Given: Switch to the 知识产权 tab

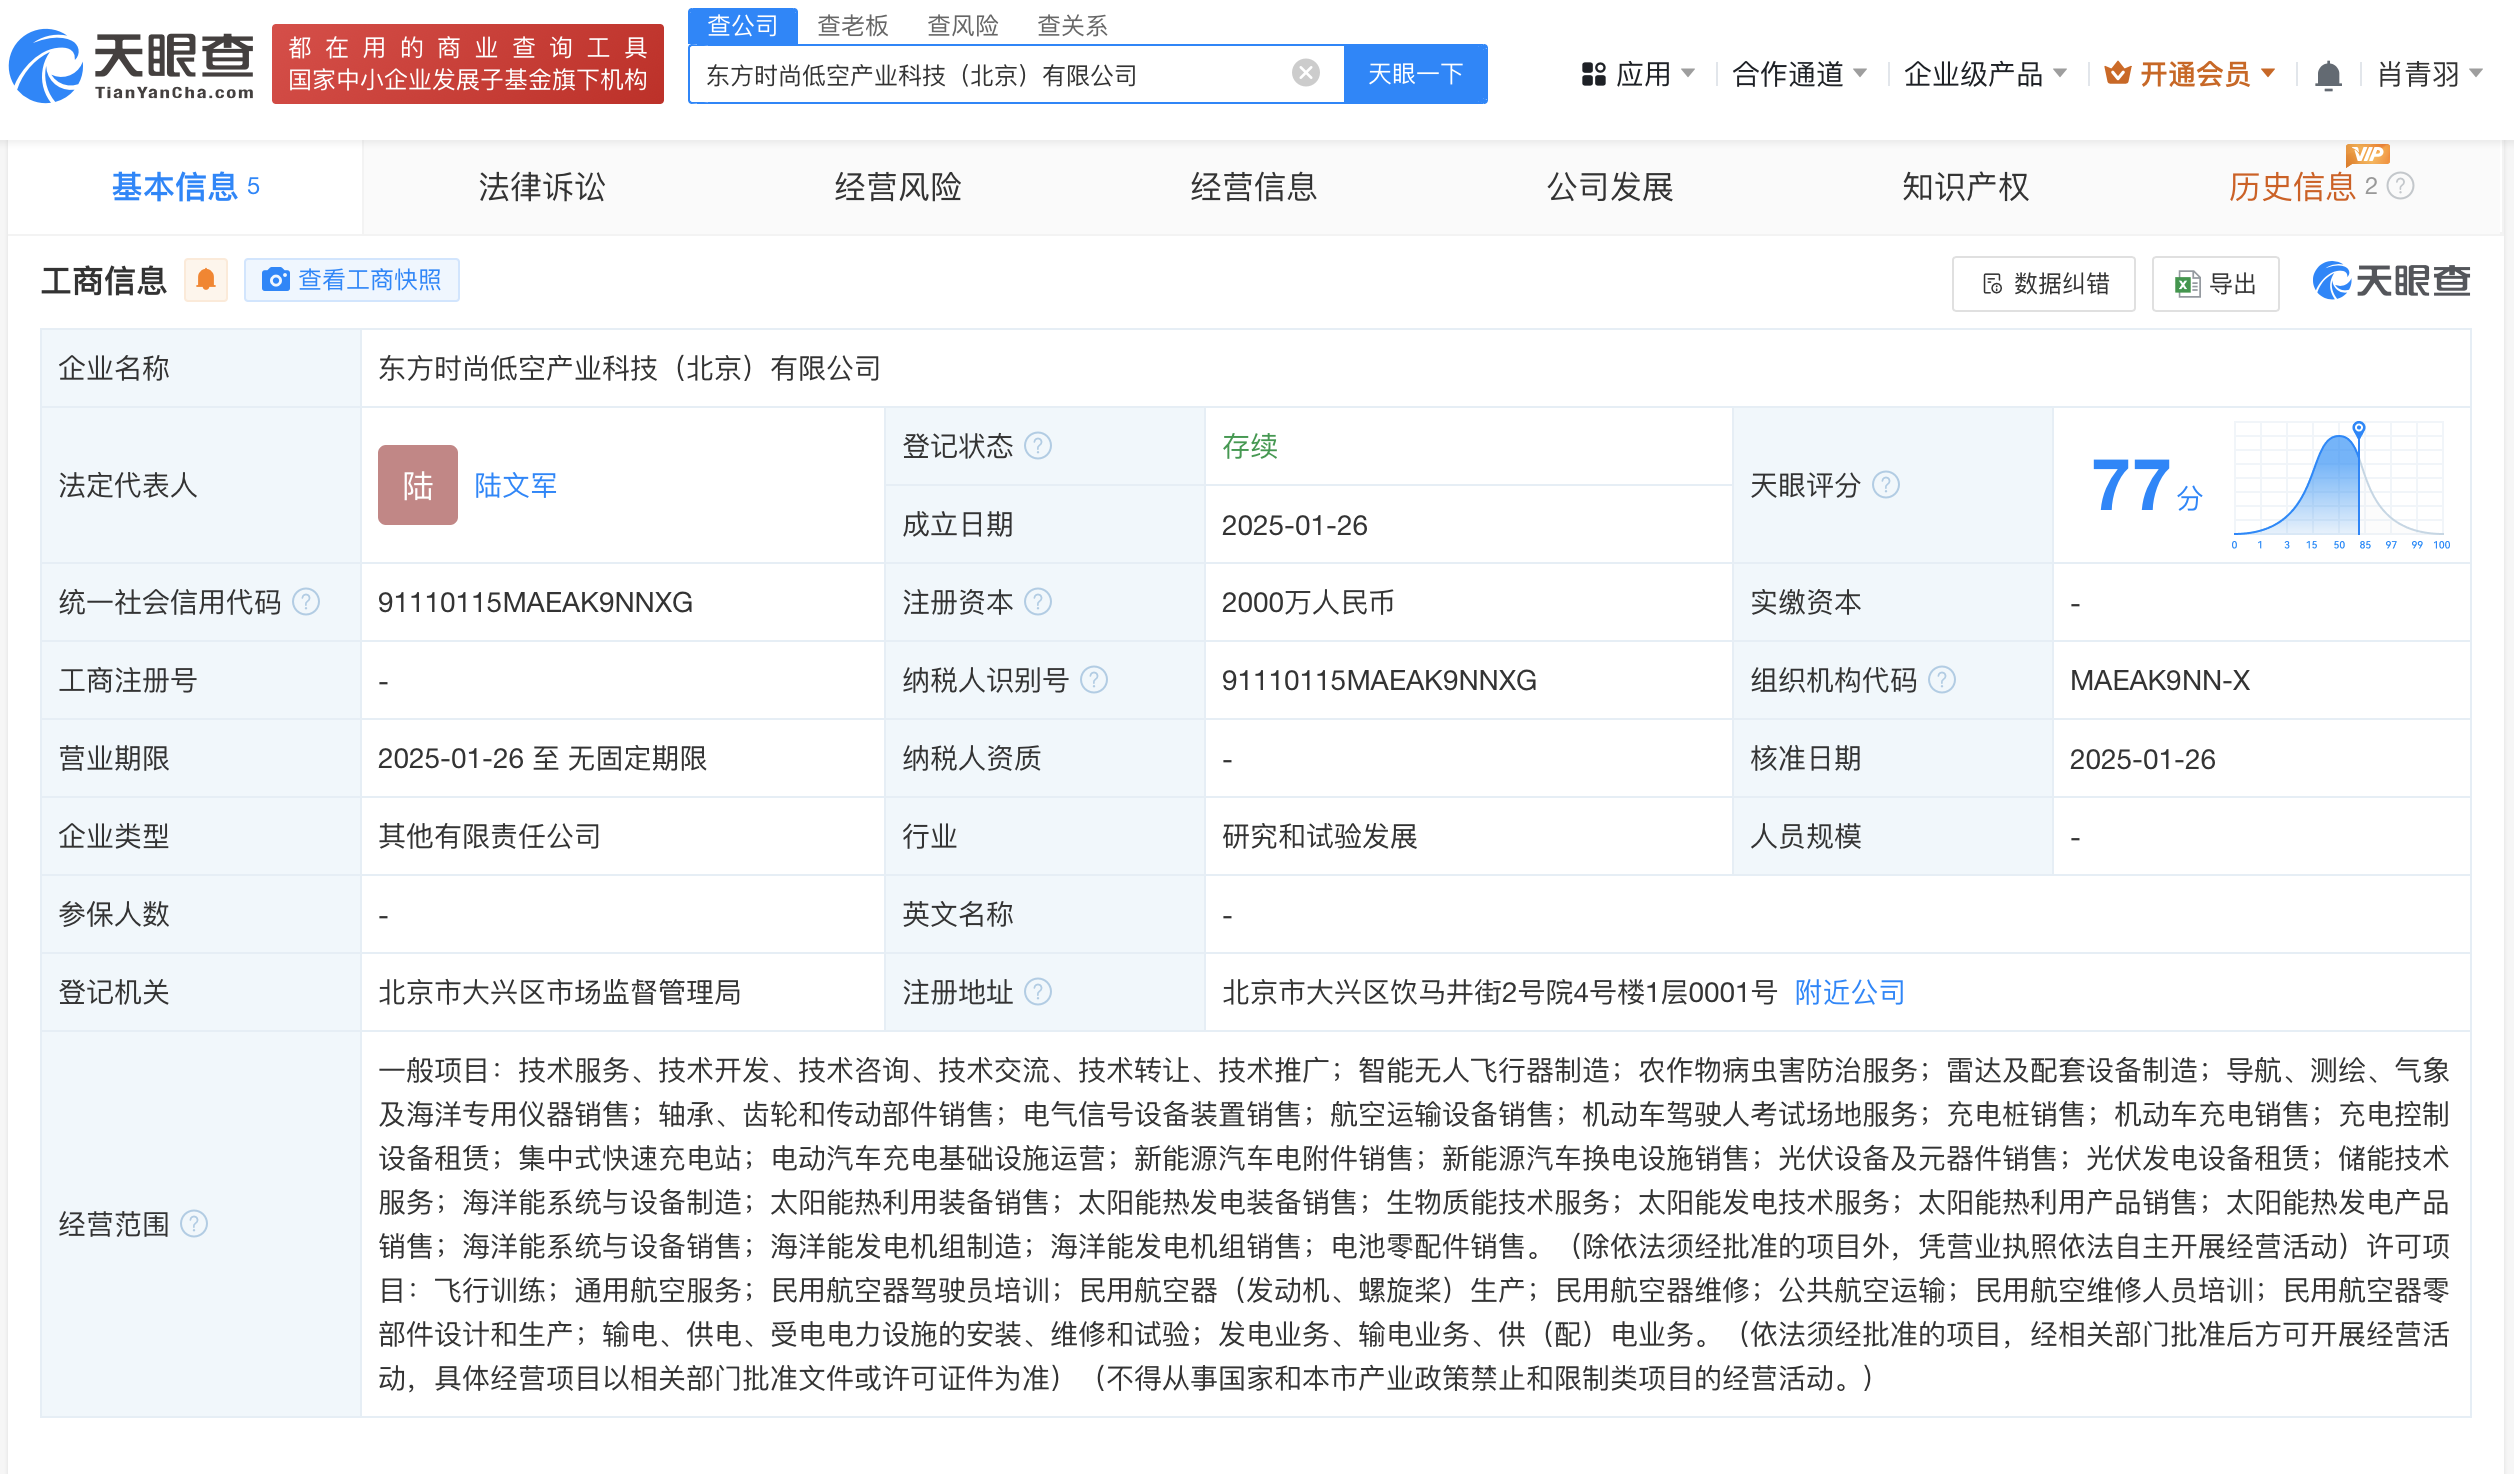Looking at the screenshot, I should pyautogui.click(x=1963, y=186).
